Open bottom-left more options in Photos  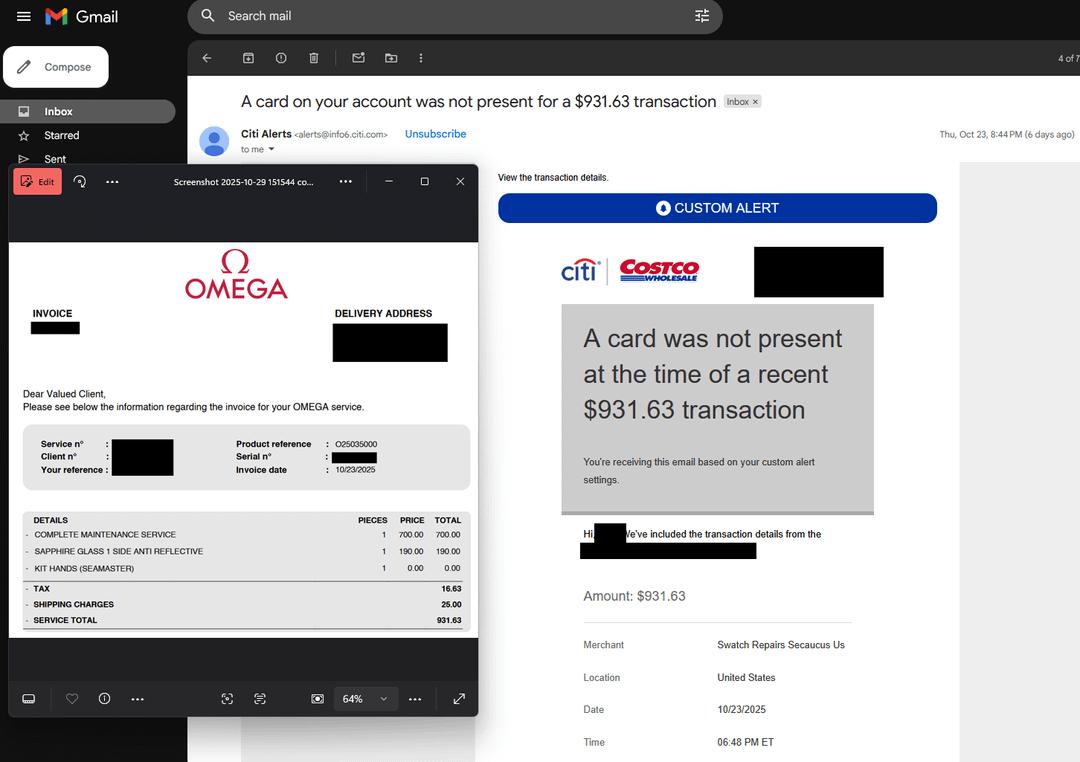tap(138, 699)
